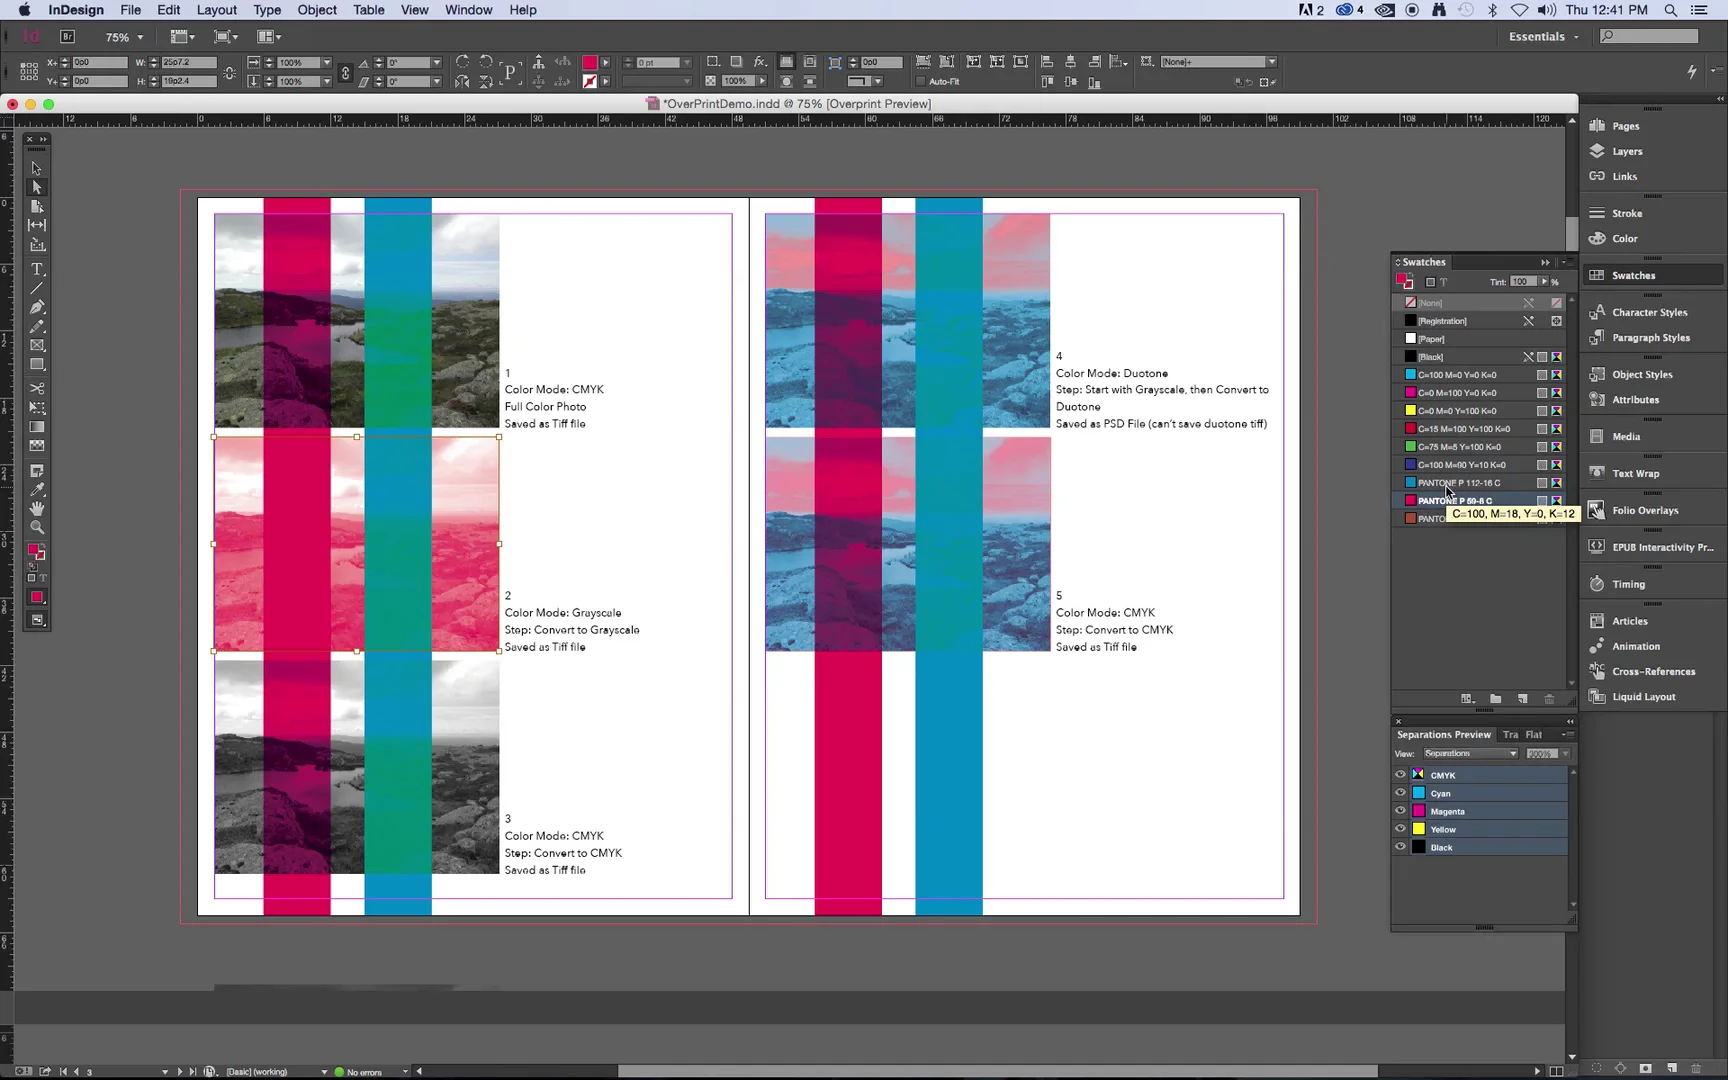Click the Delete Swatch trash button
The width and height of the screenshot is (1728, 1080).
(1549, 699)
